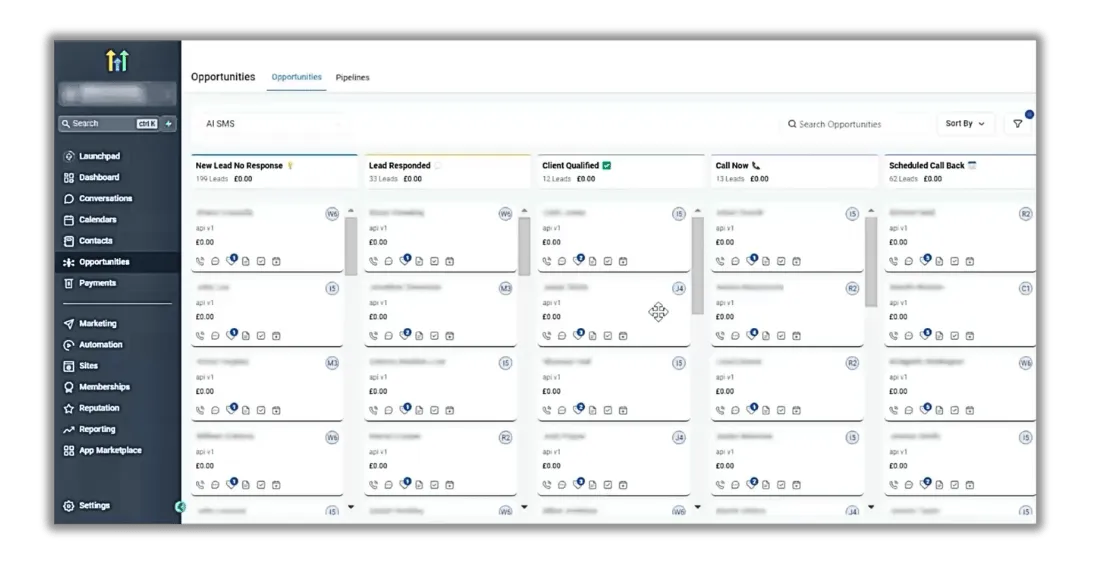Click task icon on R2 card in Lead Responded

point(434,485)
